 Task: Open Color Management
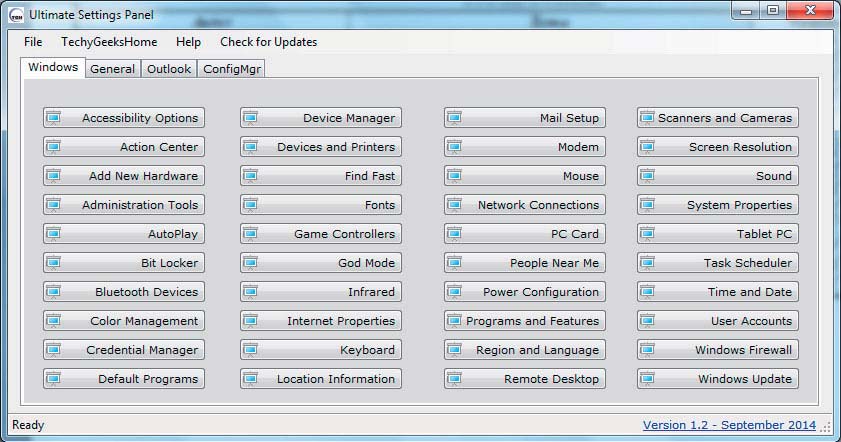[124, 320]
